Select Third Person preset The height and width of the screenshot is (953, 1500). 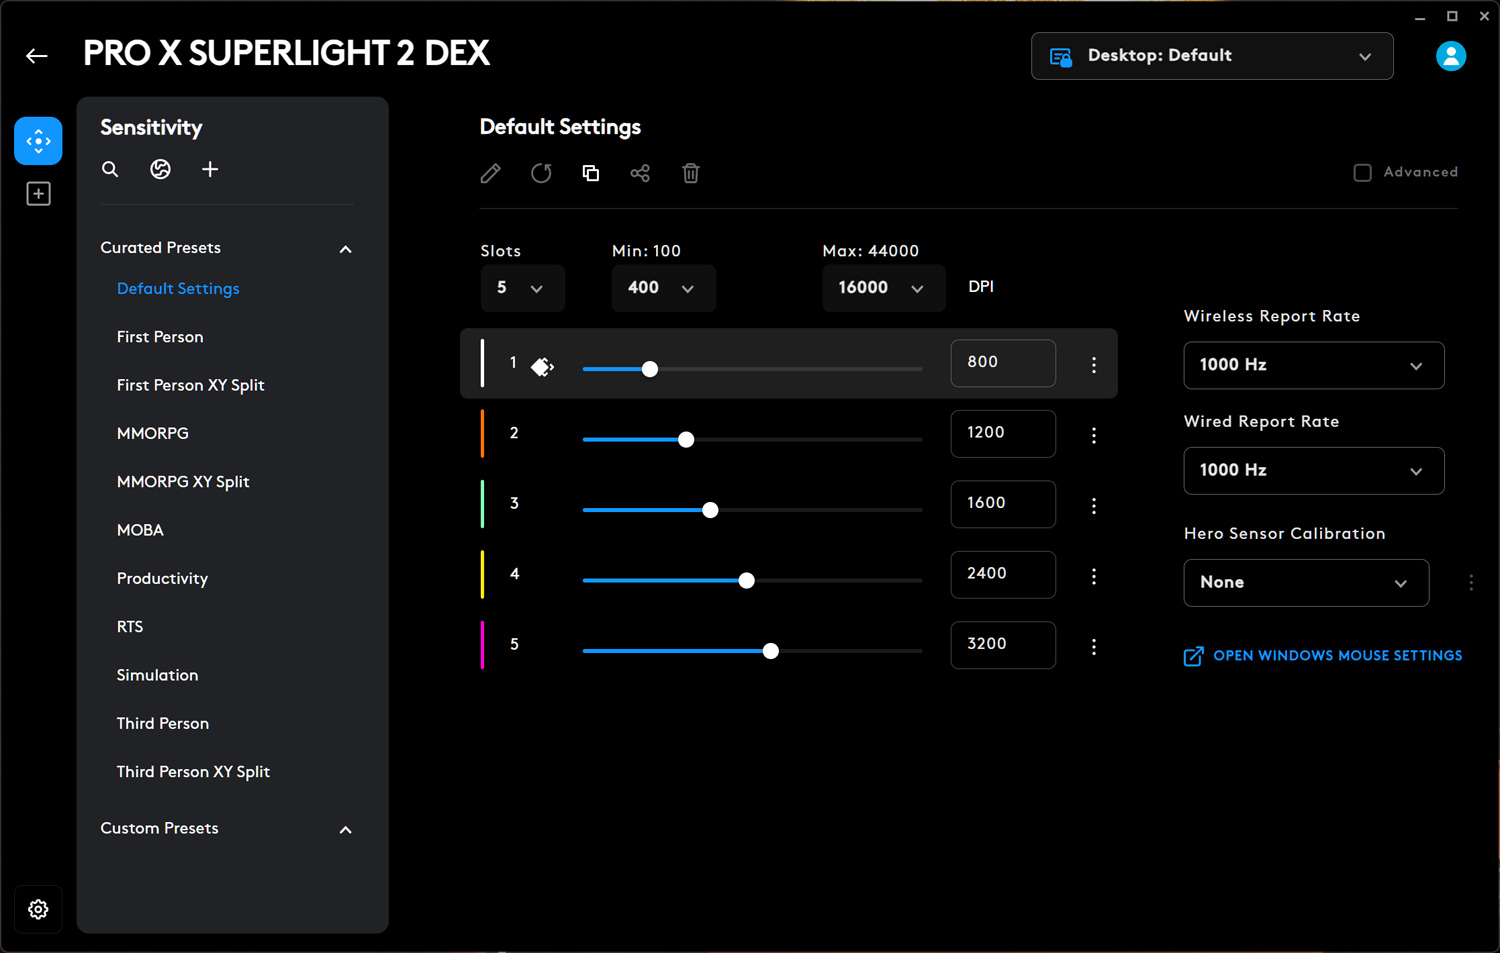[x=163, y=723]
